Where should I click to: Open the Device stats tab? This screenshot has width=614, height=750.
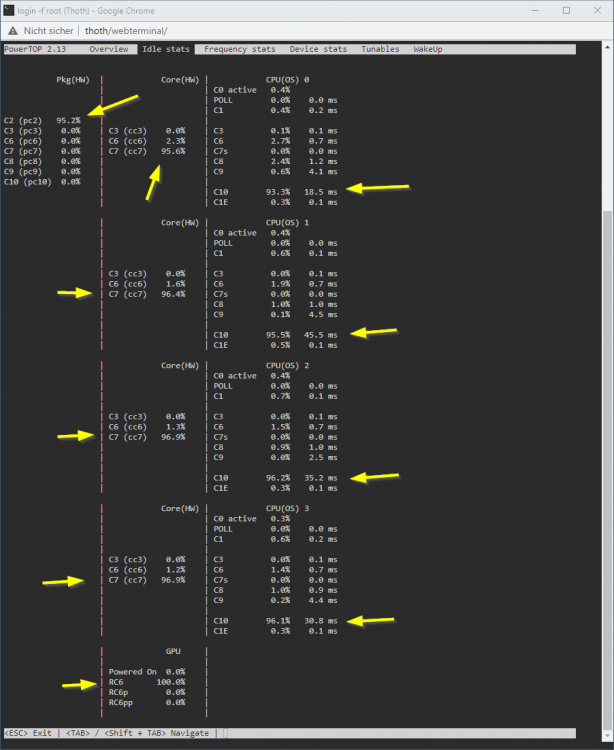coord(318,49)
